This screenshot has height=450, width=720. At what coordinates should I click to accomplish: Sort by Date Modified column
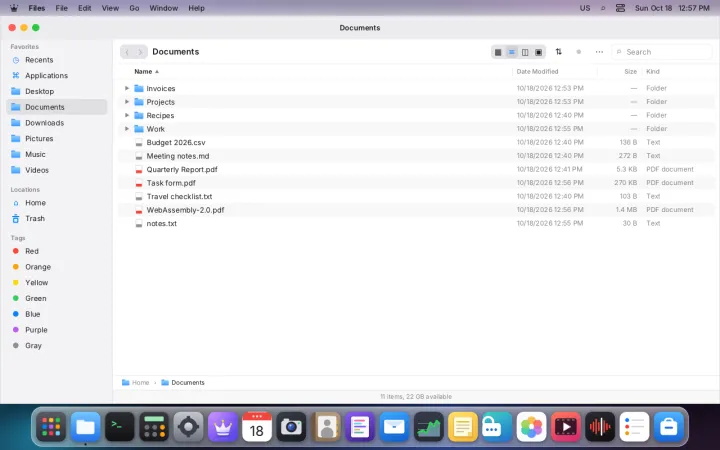click(x=537, y=72)
